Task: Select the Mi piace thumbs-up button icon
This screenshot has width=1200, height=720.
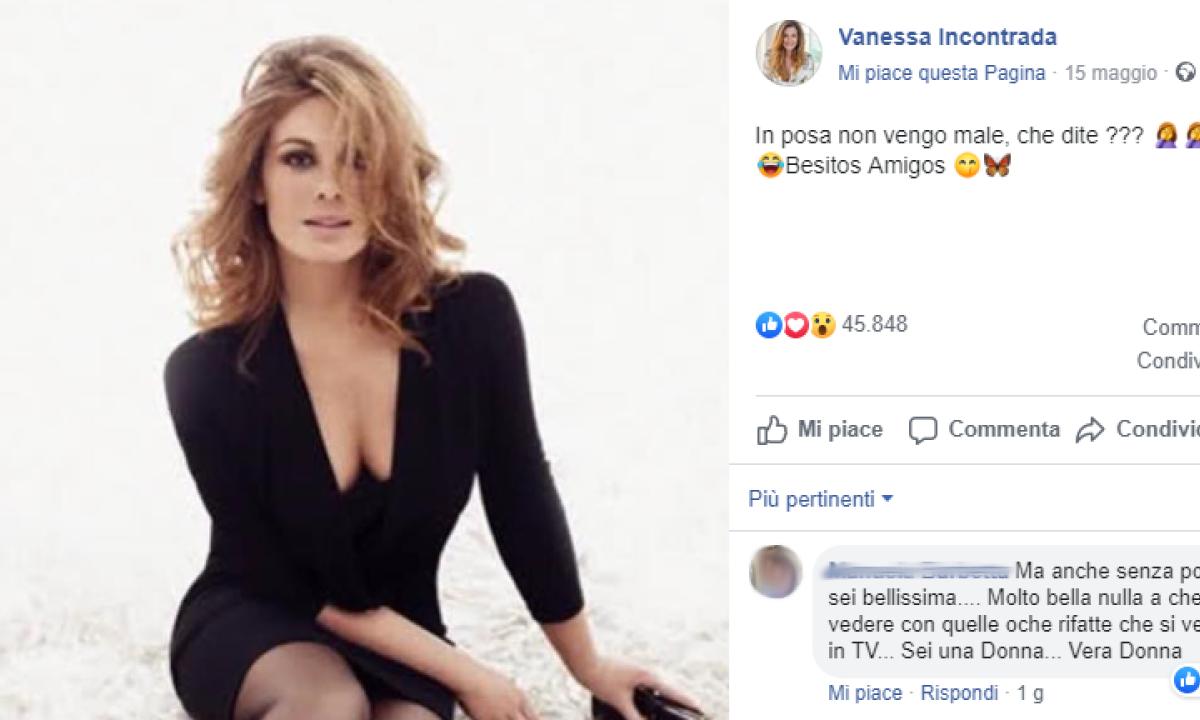Action: pos(772,429)
